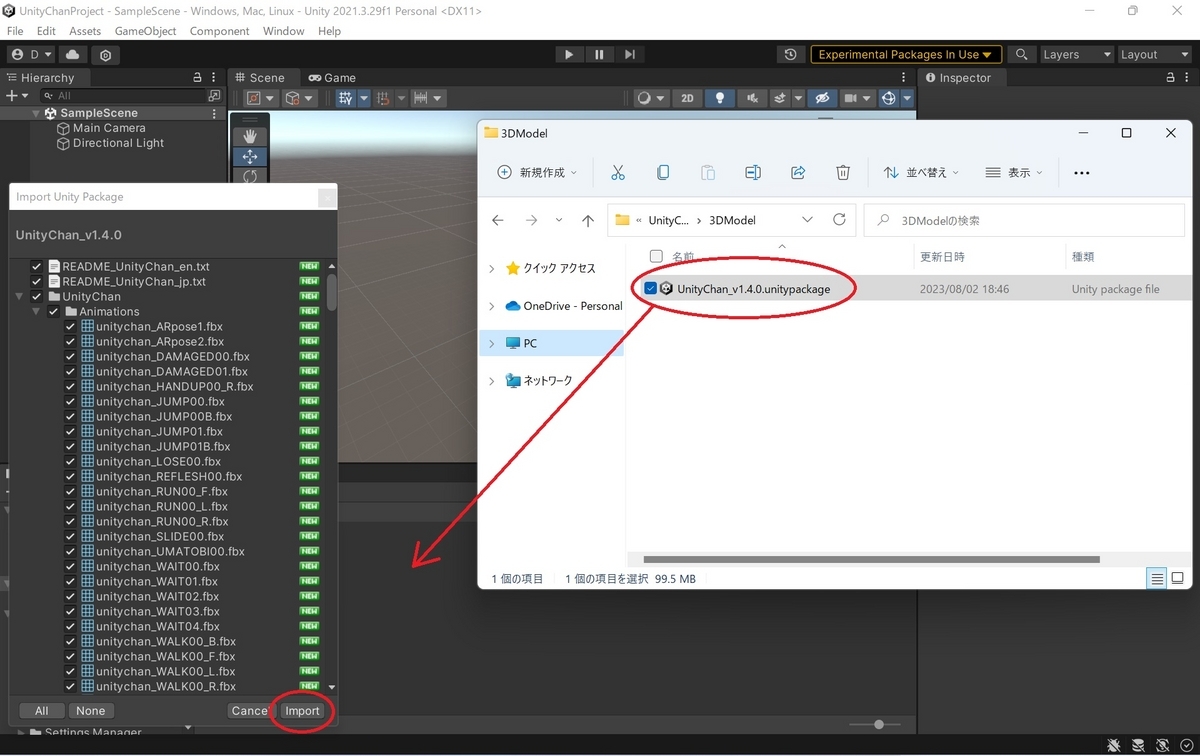Click the cut scissors icon in Explorer
The image size is (1200, 756).
(x=618, y=172)
